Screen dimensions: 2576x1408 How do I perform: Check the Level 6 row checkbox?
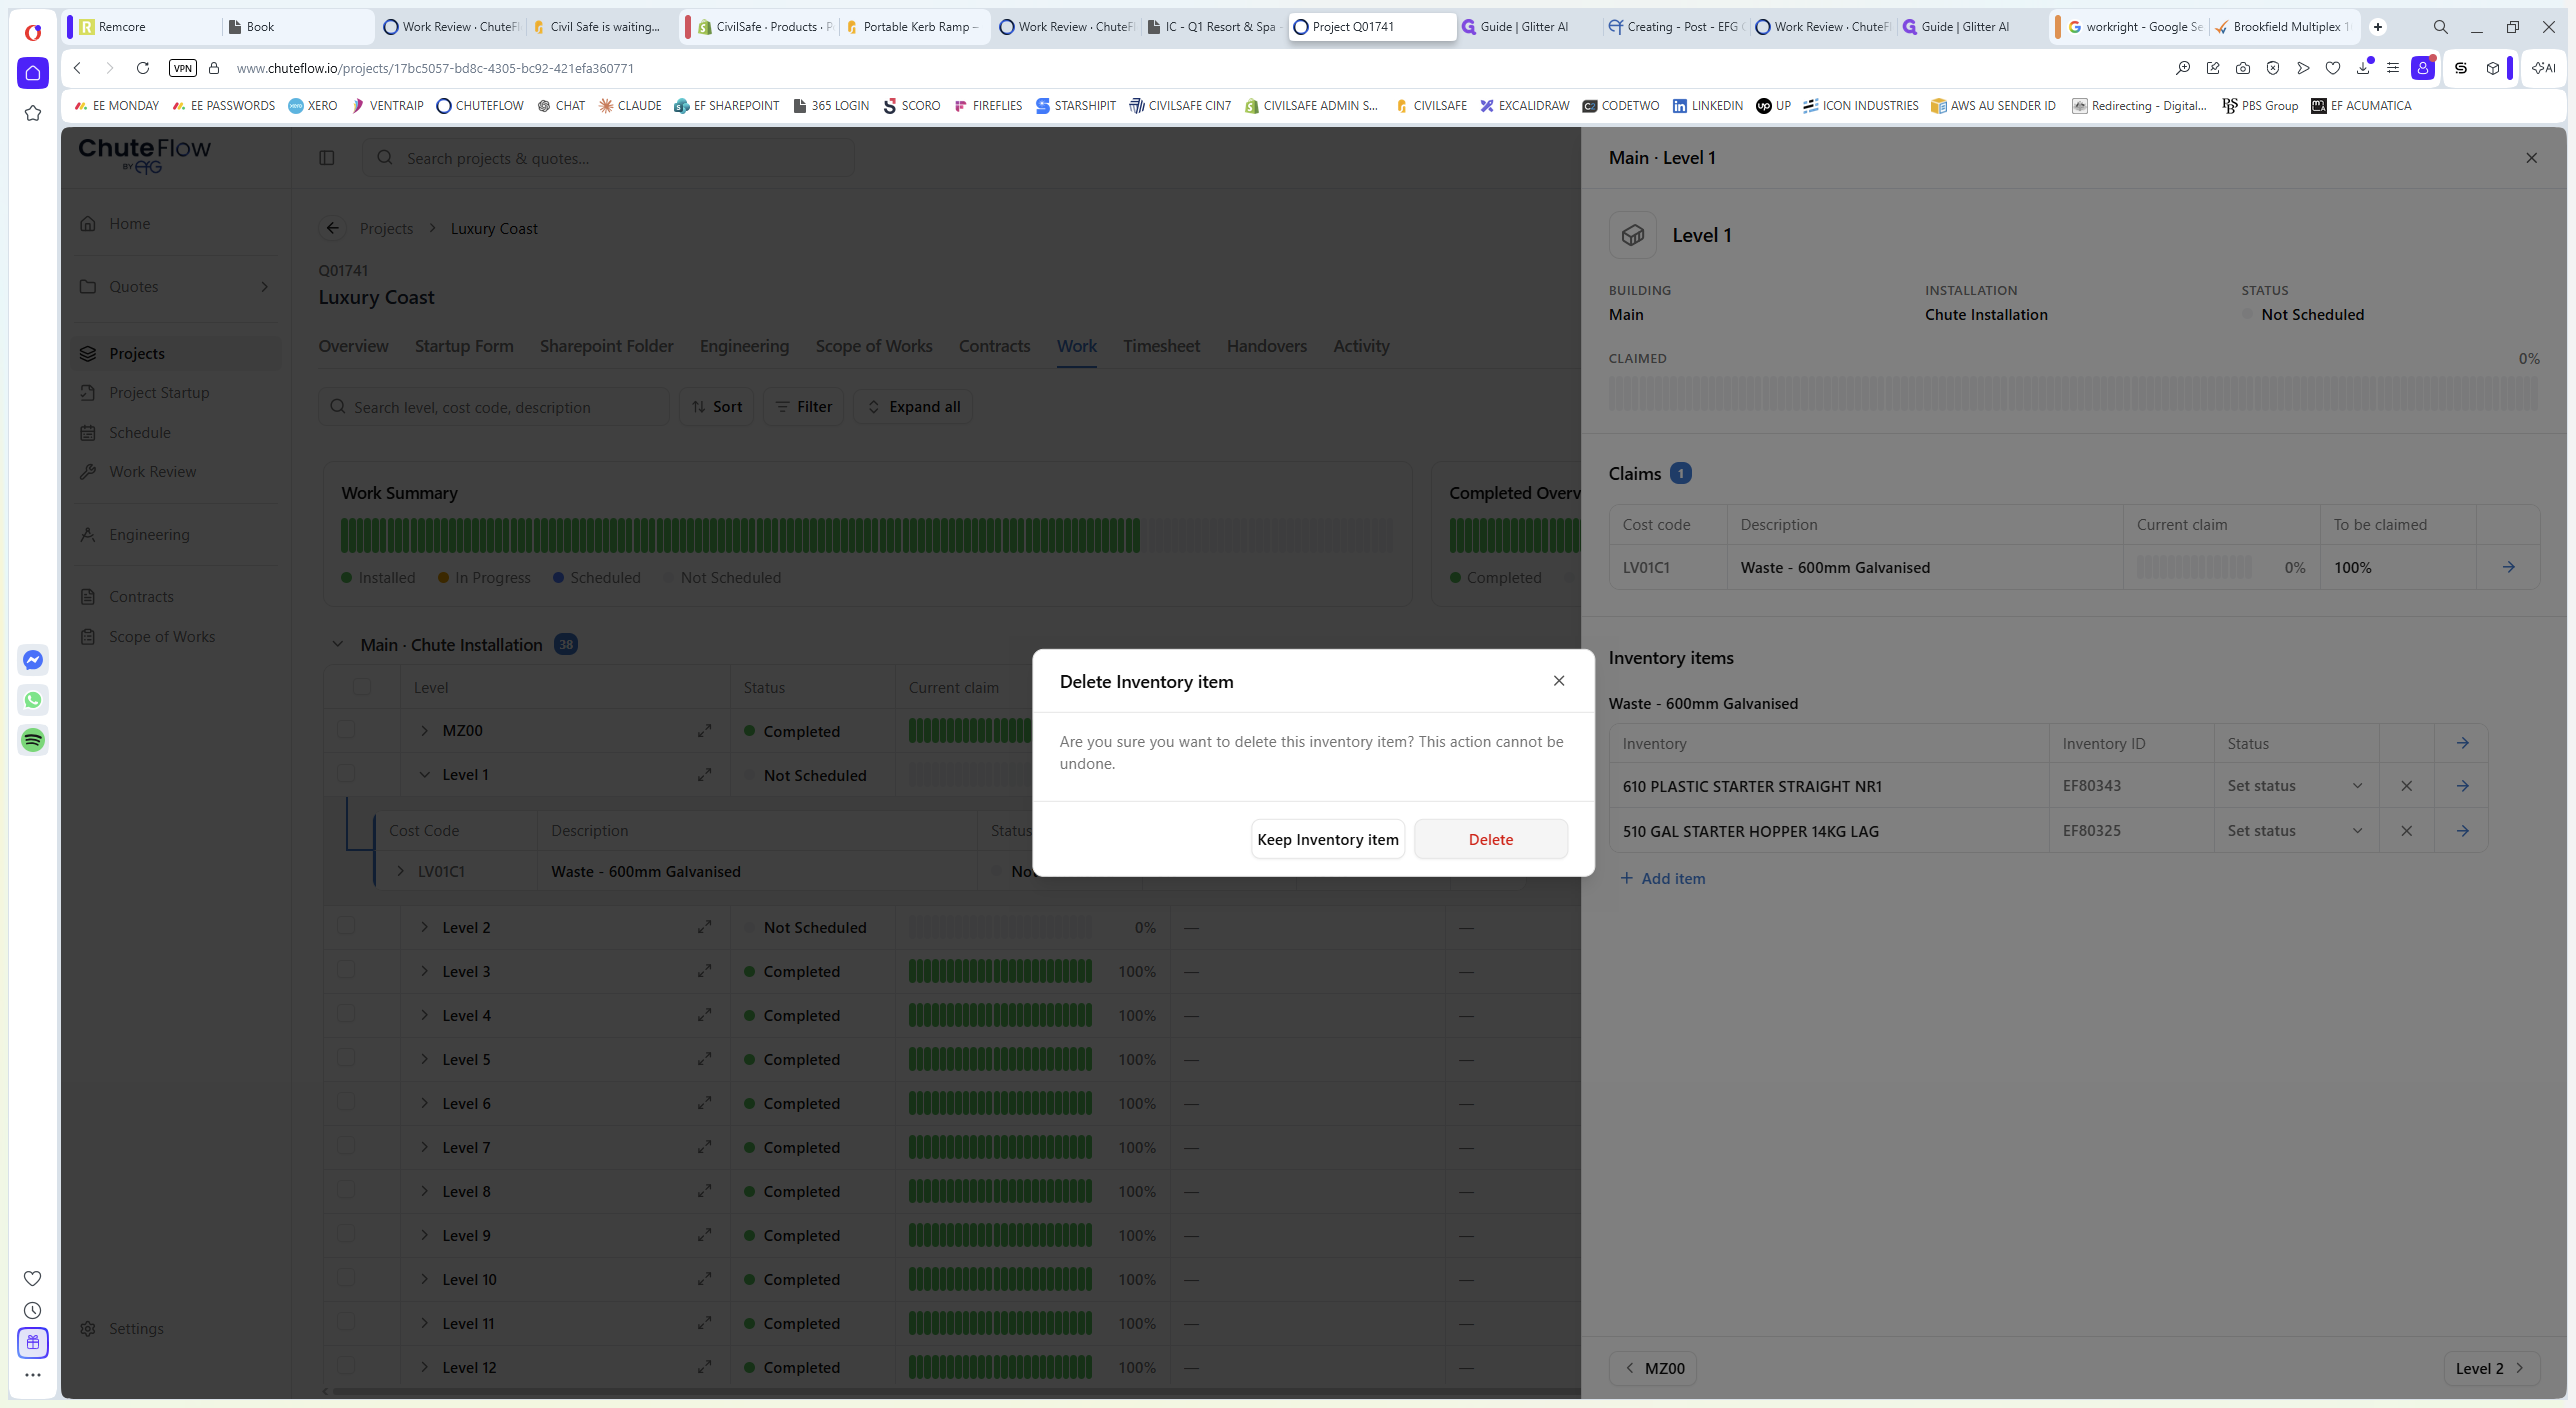pyautogui.click(x=346, y=1102)
